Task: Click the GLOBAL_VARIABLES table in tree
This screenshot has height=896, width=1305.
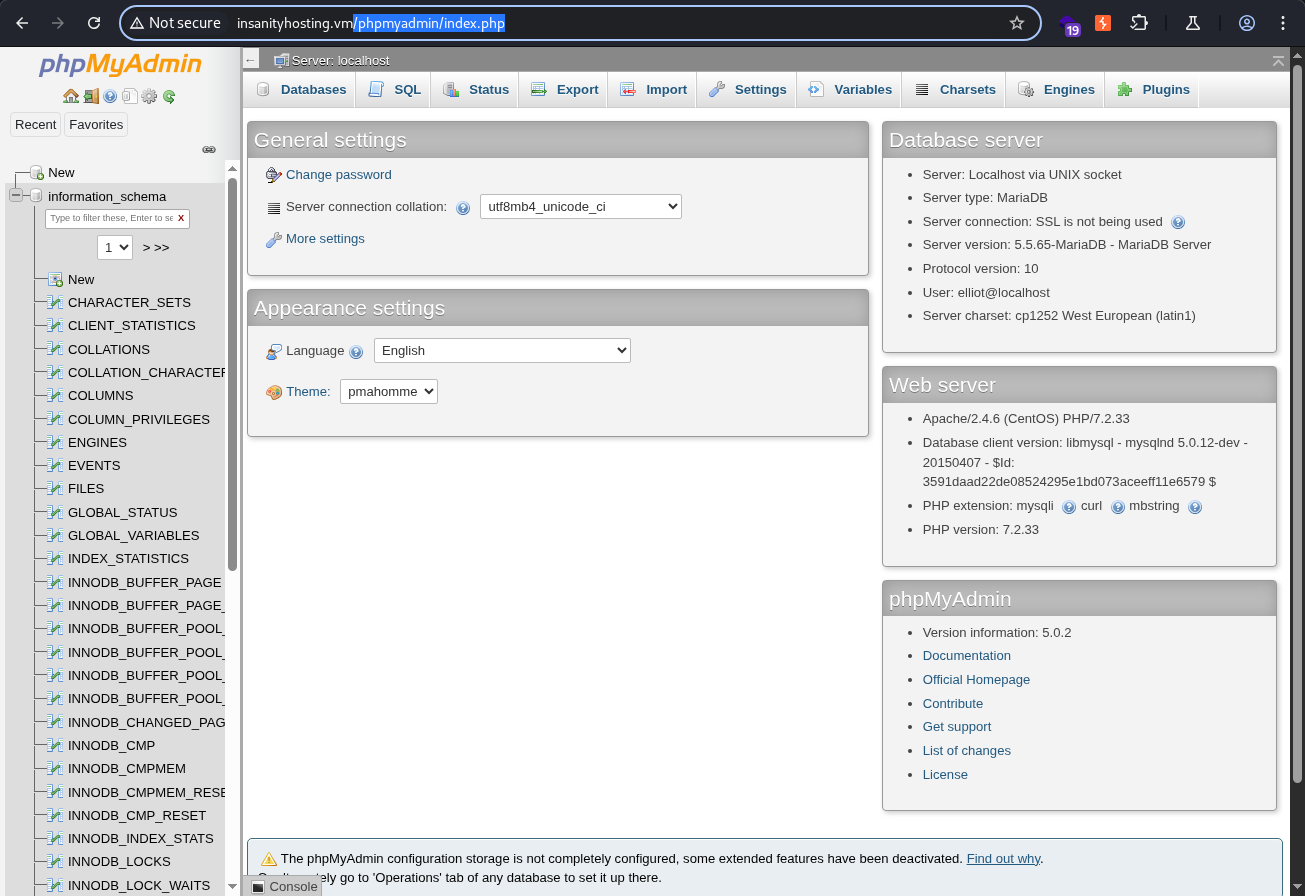Action: click(x=133, y=535)
